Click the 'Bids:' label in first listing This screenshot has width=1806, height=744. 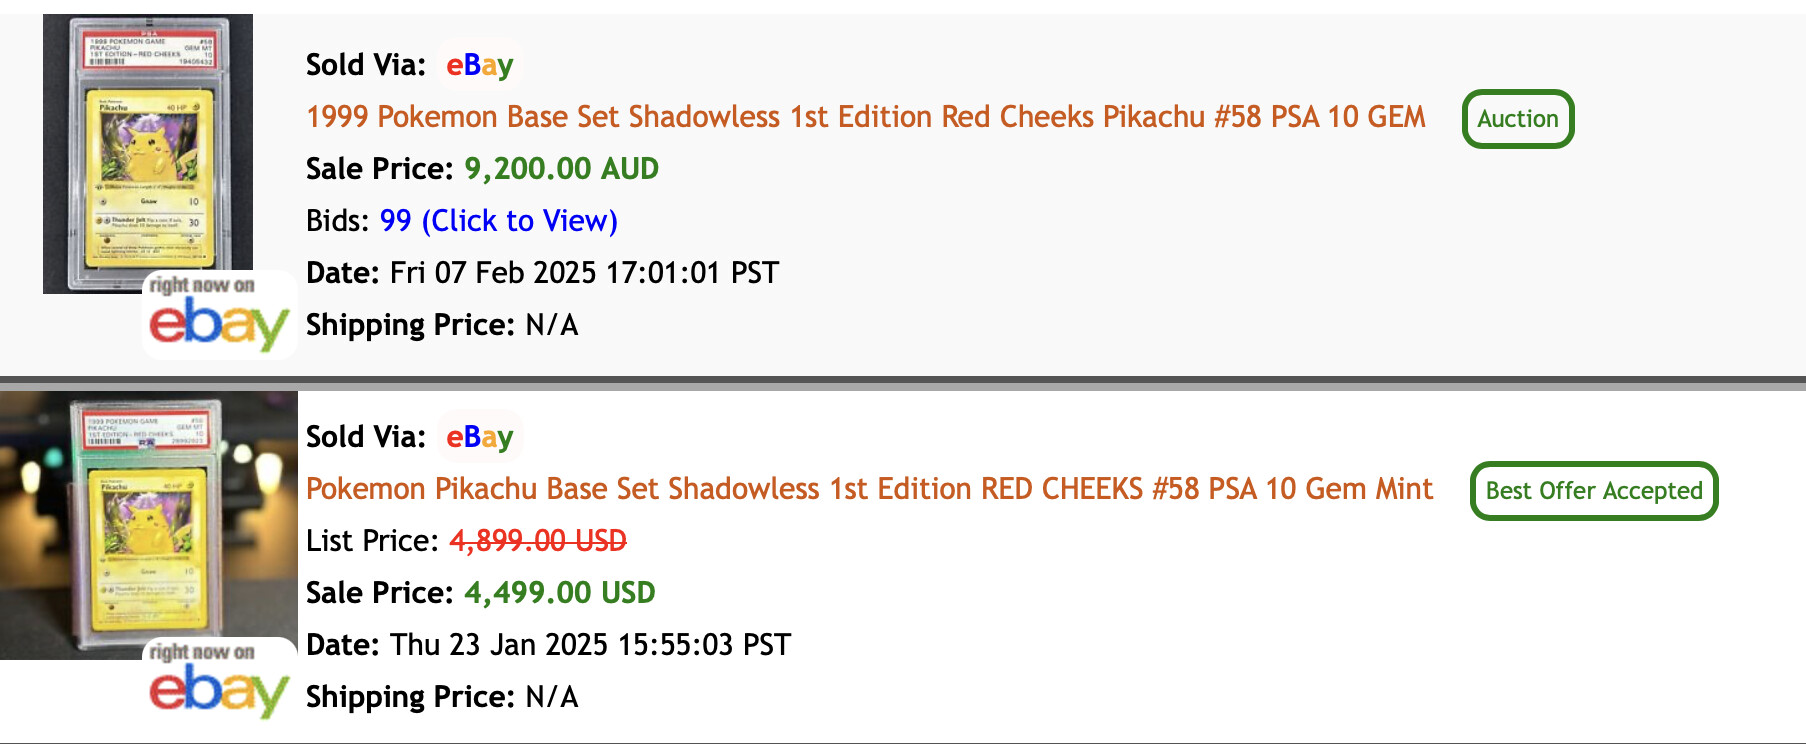338,221
